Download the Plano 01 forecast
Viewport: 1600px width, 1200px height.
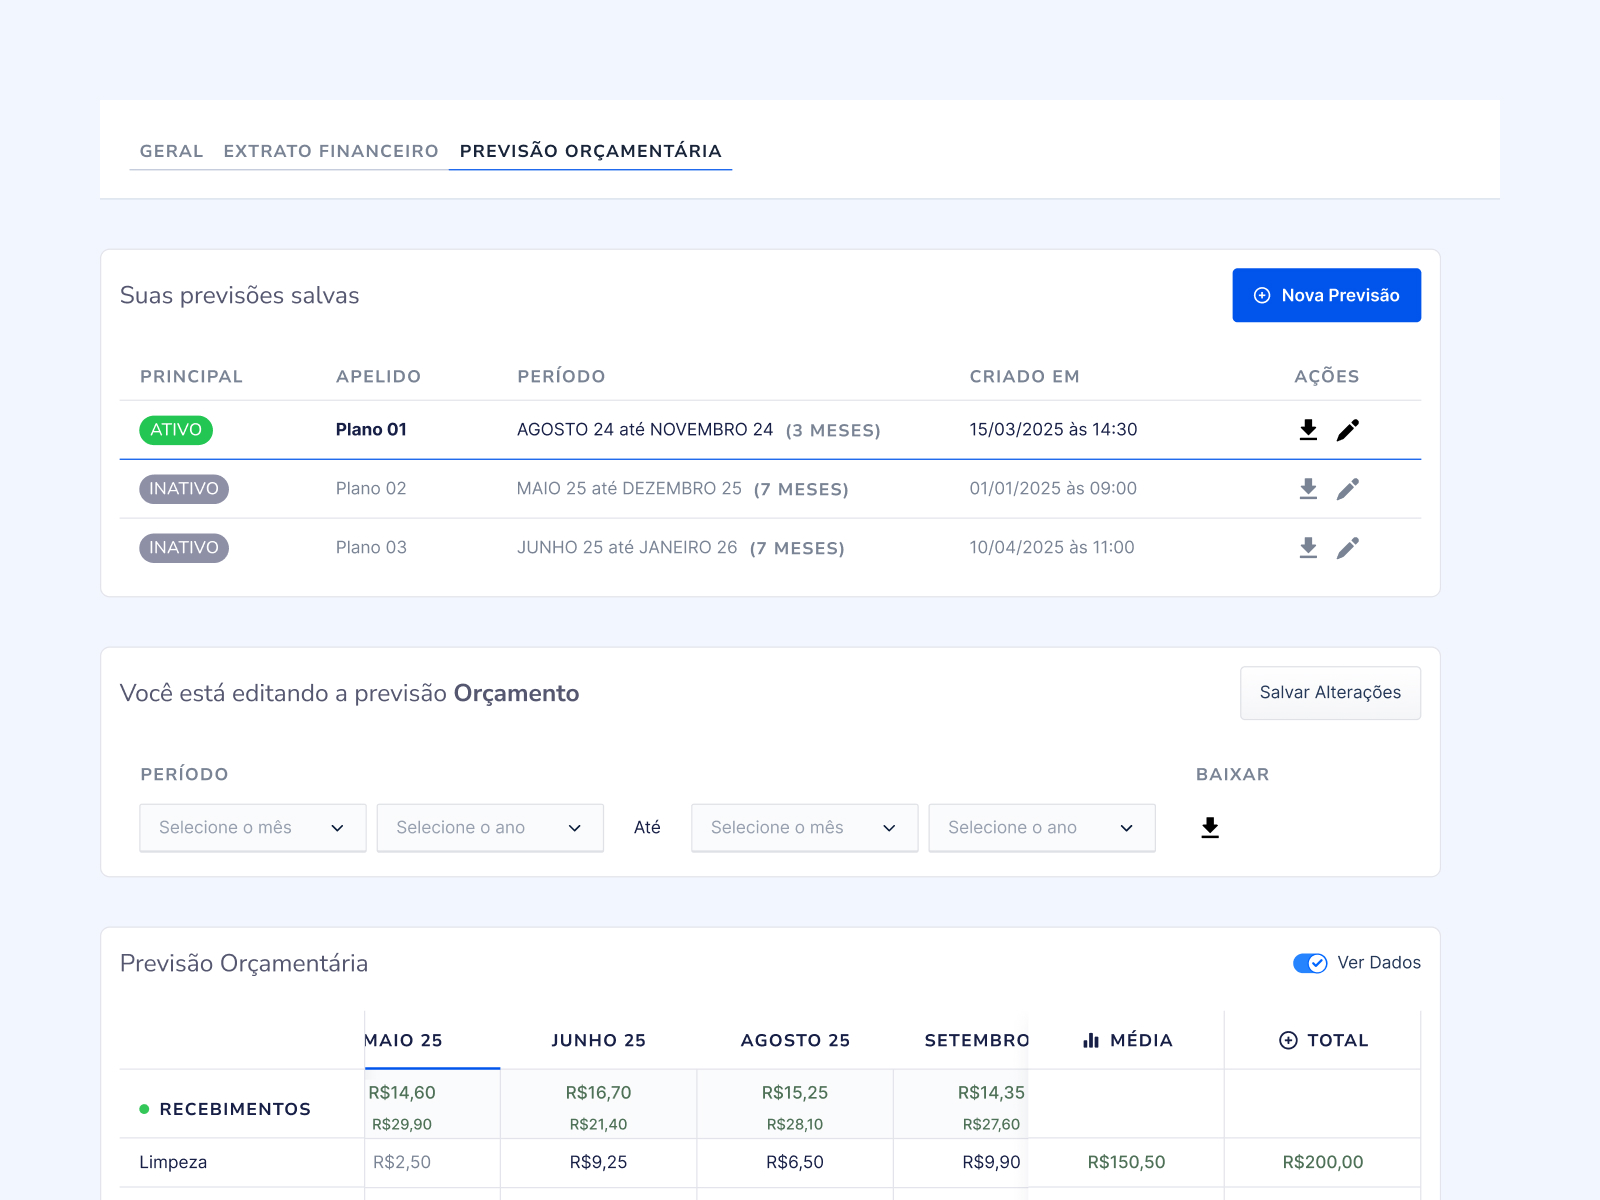[1308, 430]
